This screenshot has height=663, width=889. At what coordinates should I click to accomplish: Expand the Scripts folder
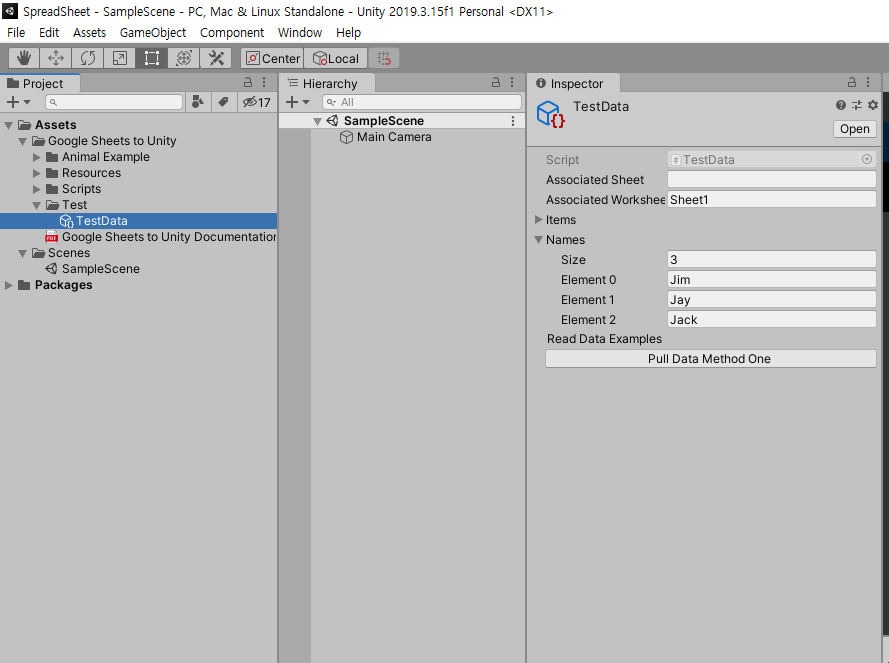click(37, 189)
